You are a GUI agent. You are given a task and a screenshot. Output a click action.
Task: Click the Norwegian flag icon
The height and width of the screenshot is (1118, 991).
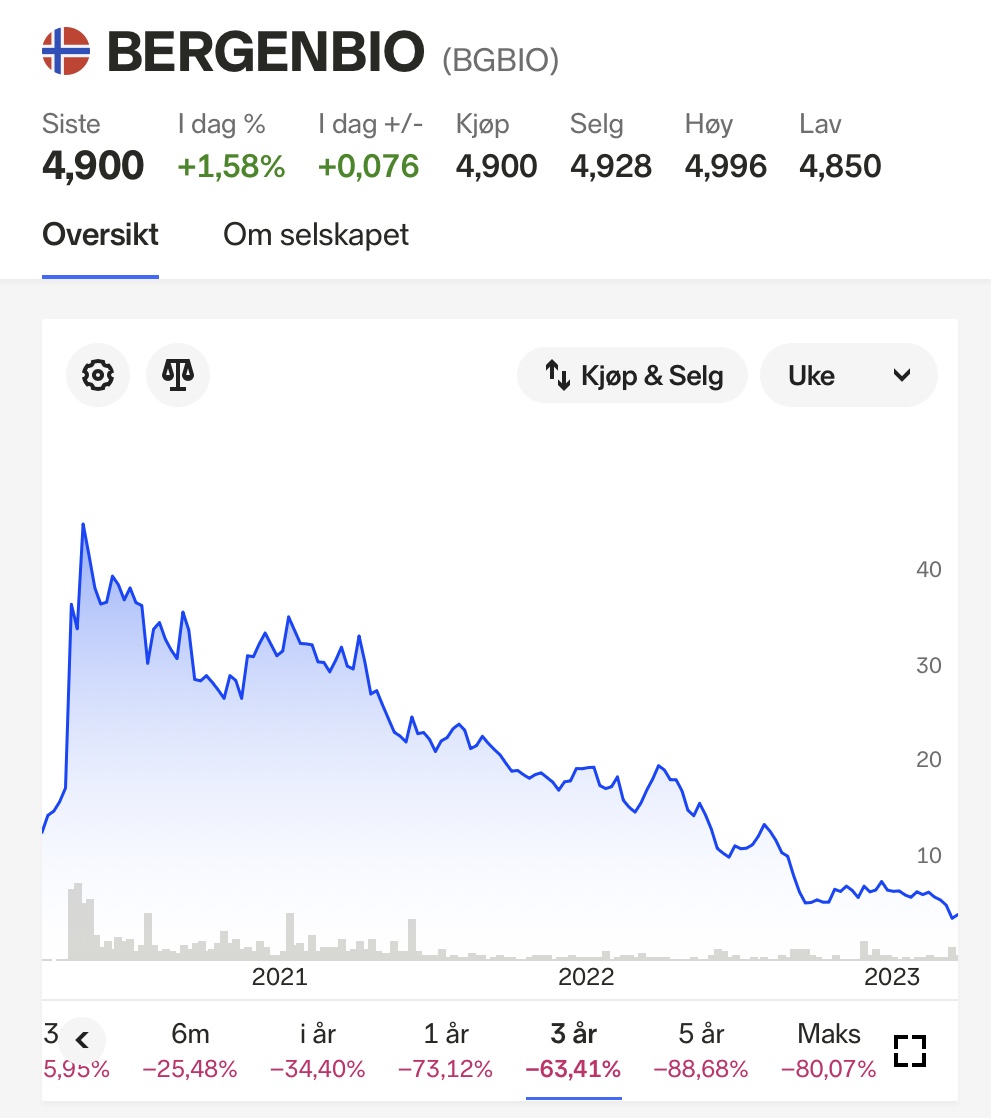66,51
